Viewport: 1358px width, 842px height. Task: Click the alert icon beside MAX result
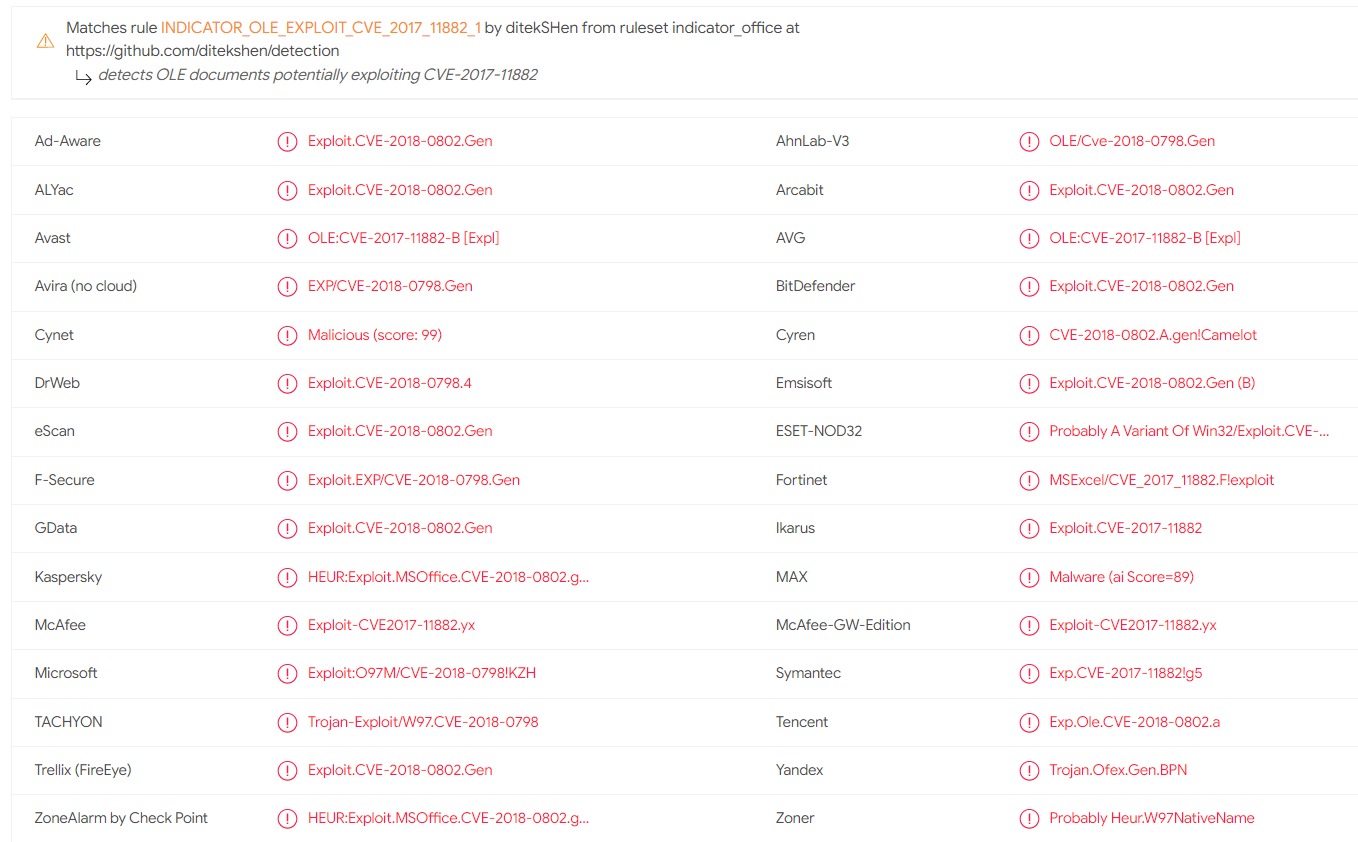click(x=1029, y=577)
